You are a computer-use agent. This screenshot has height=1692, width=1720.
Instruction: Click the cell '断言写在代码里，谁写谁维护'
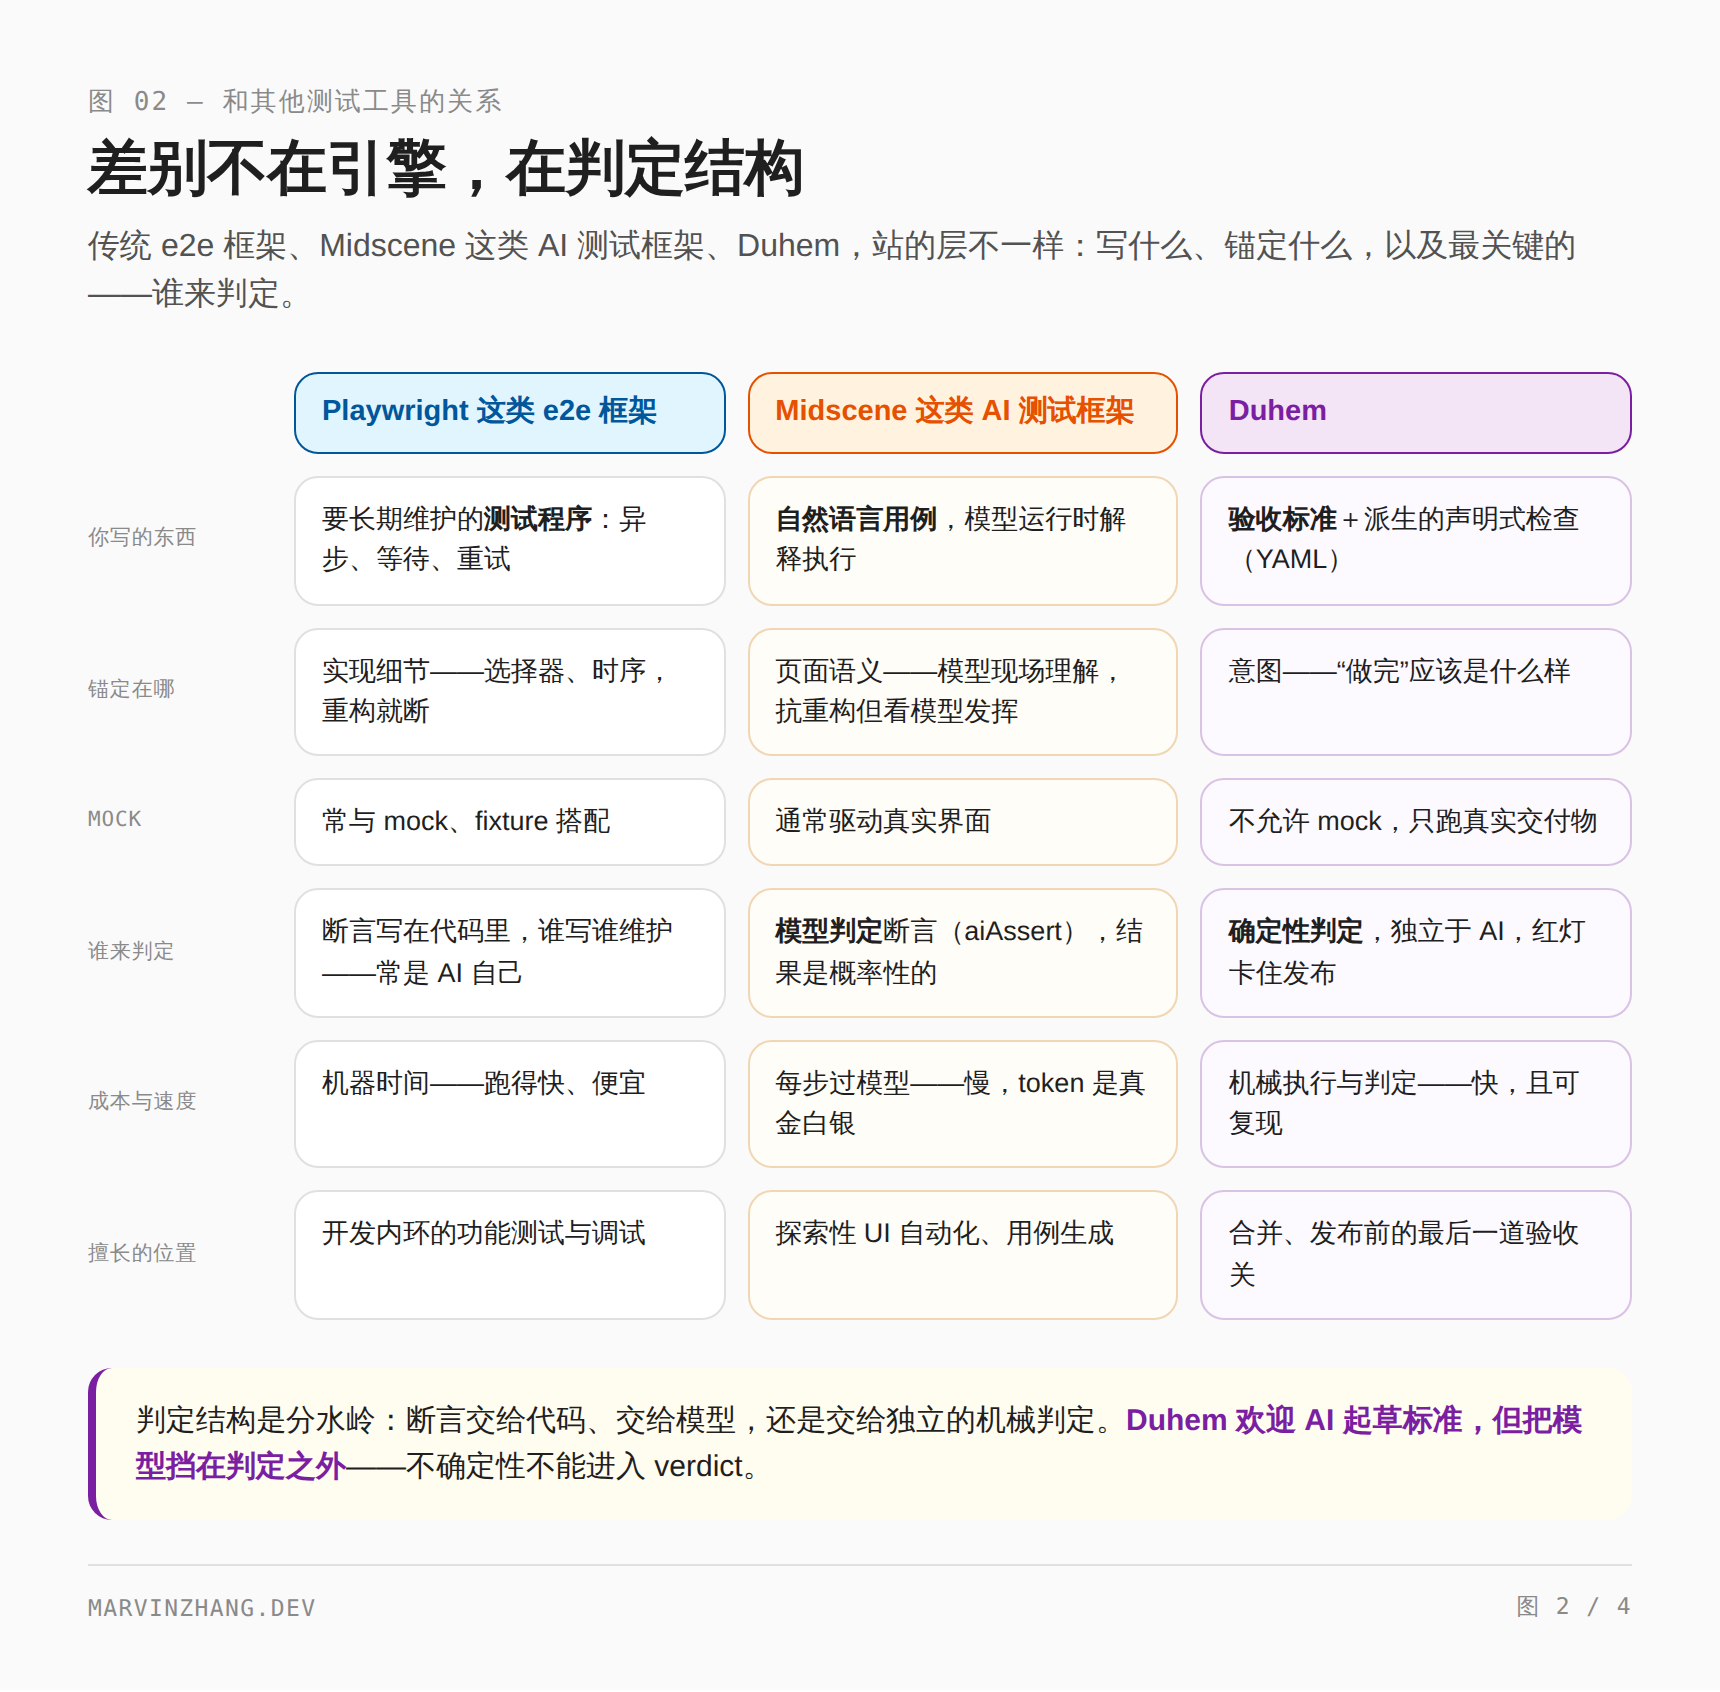tap(510, 953)
